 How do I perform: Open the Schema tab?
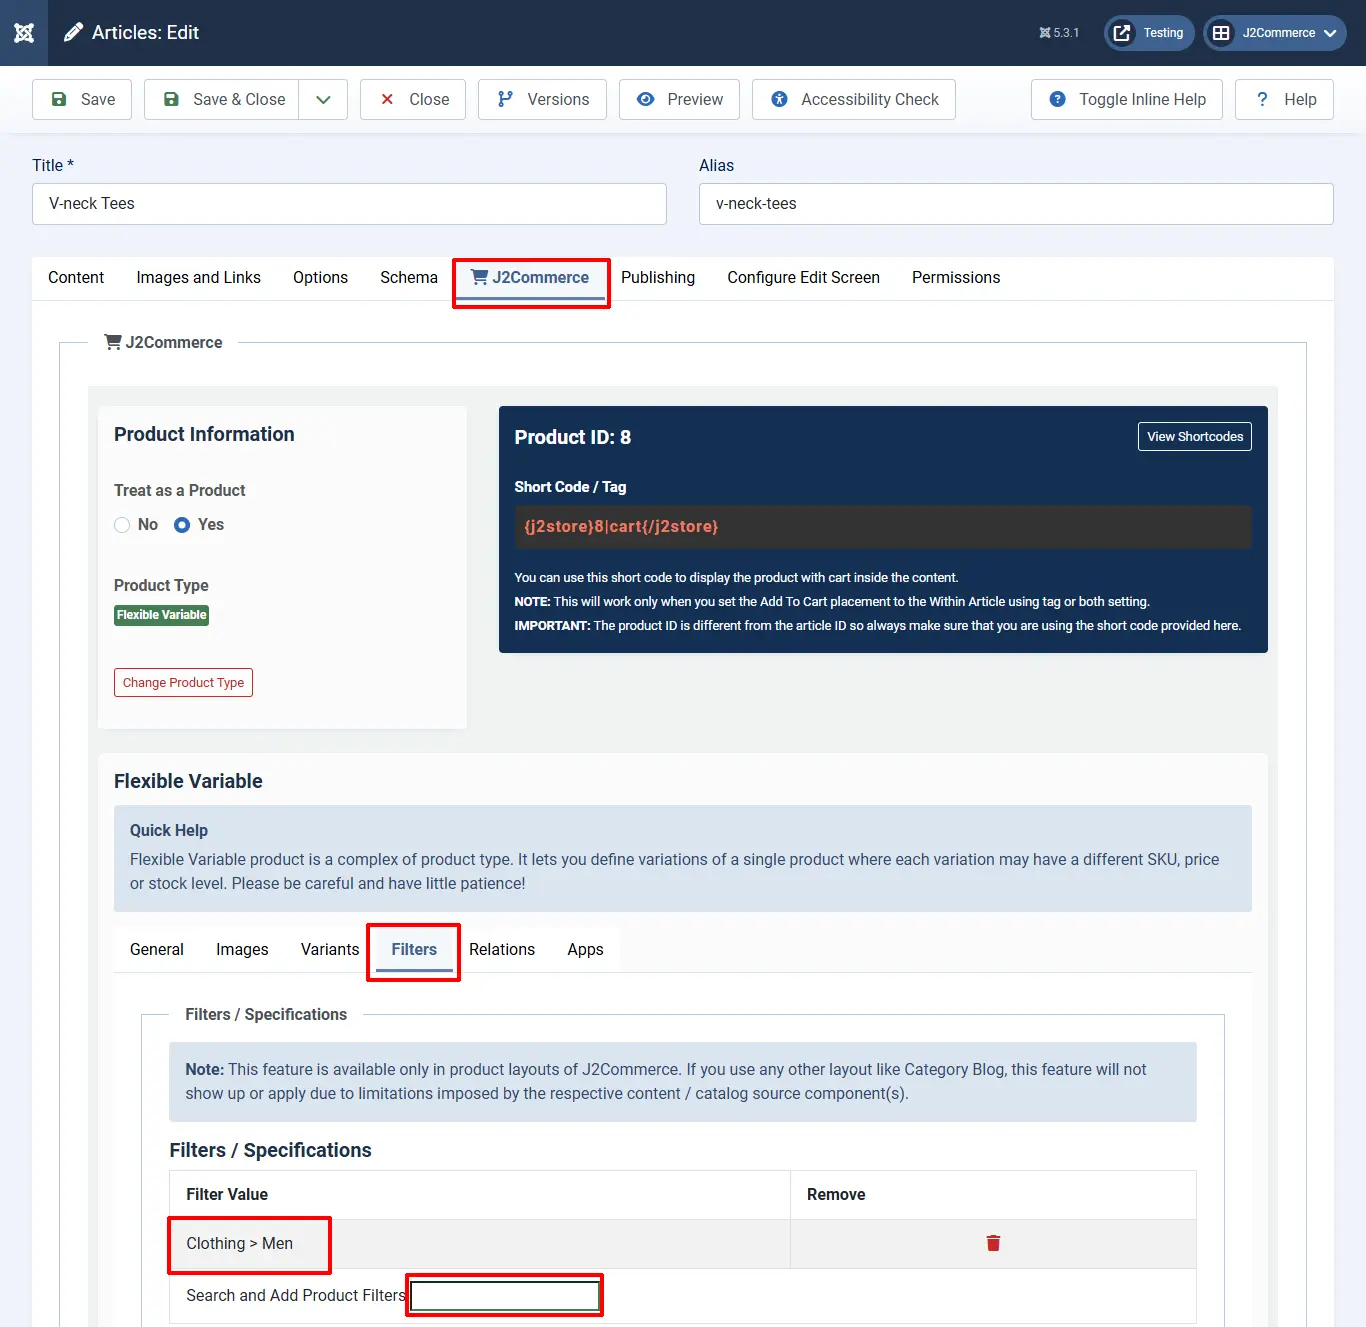(x=409, y=278)
